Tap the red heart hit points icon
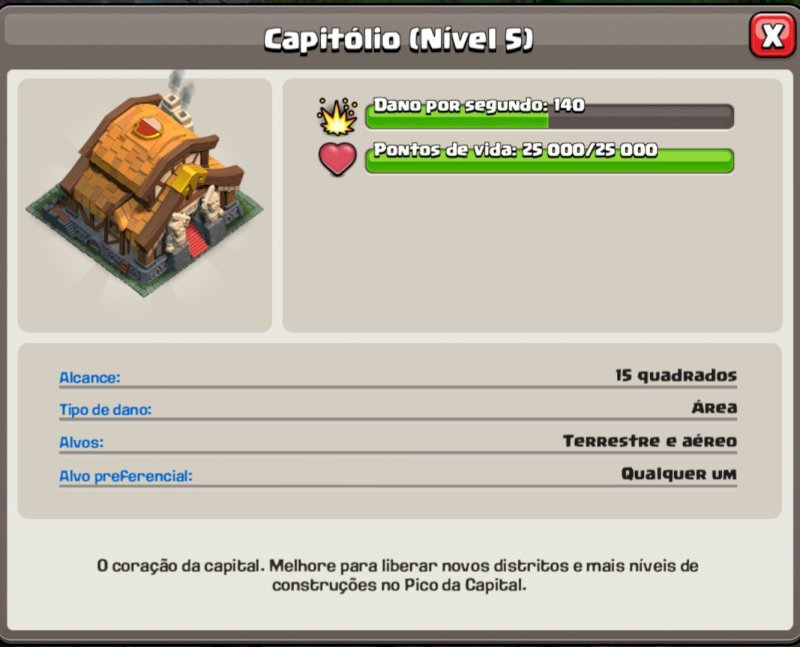 [337, 159]
